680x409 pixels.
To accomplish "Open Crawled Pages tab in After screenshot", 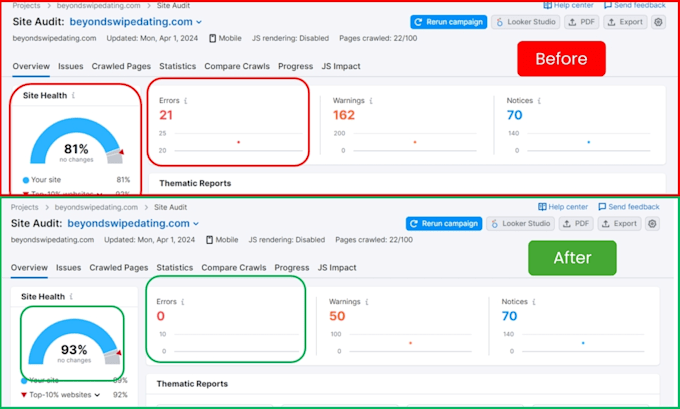I will 119,268.
